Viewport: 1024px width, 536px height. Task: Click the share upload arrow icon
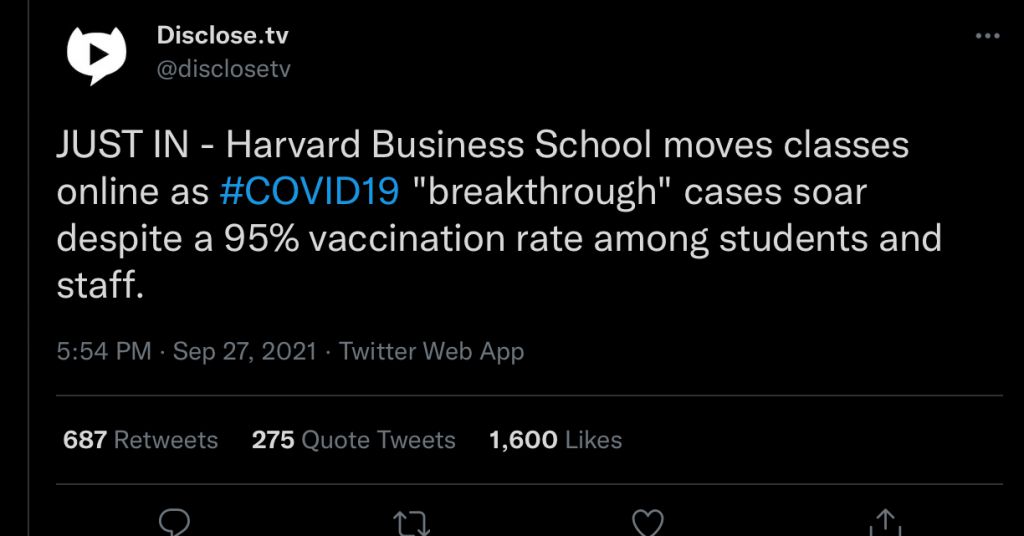pyautogui.click(x=886, y=523)
